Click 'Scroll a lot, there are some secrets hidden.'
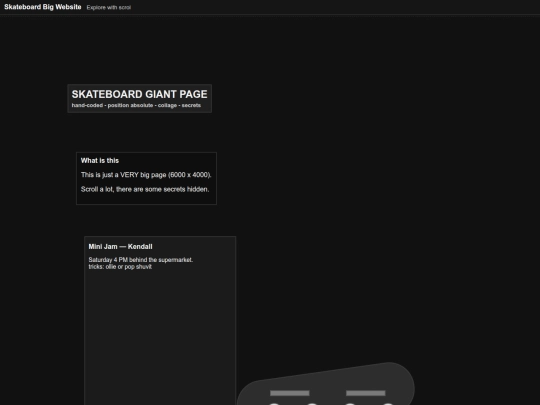Image resolution: width=540 pixels, height=405 pixels. pos(145,189)
